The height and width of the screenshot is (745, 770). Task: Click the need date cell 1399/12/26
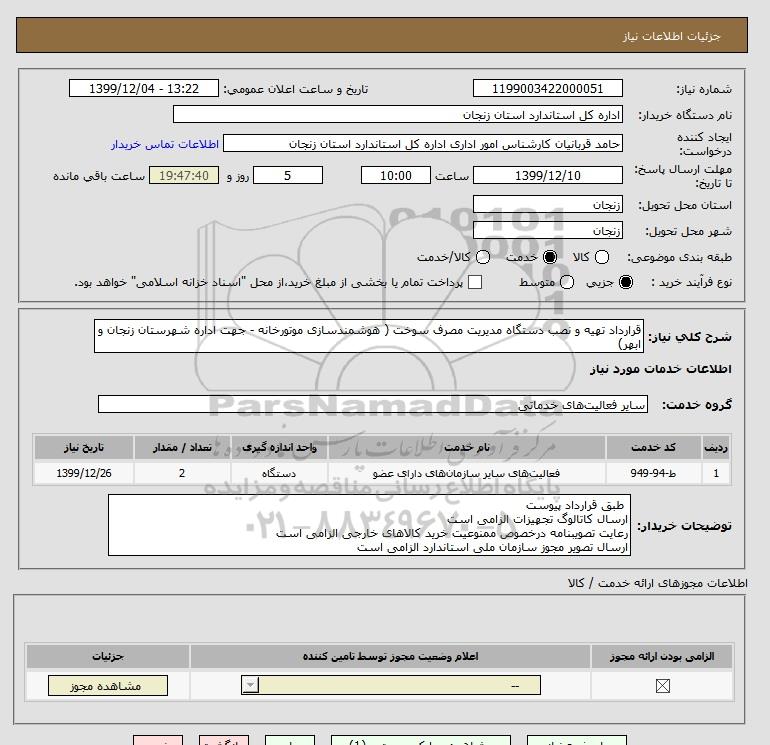pyautogui.click(x=83, y=473)
